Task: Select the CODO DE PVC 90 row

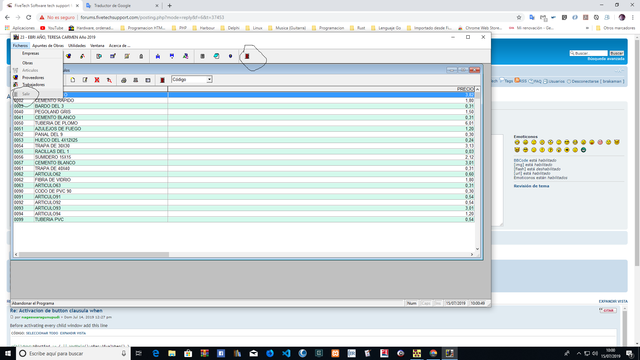Action: pyautogui.click(x=244, y=191)
